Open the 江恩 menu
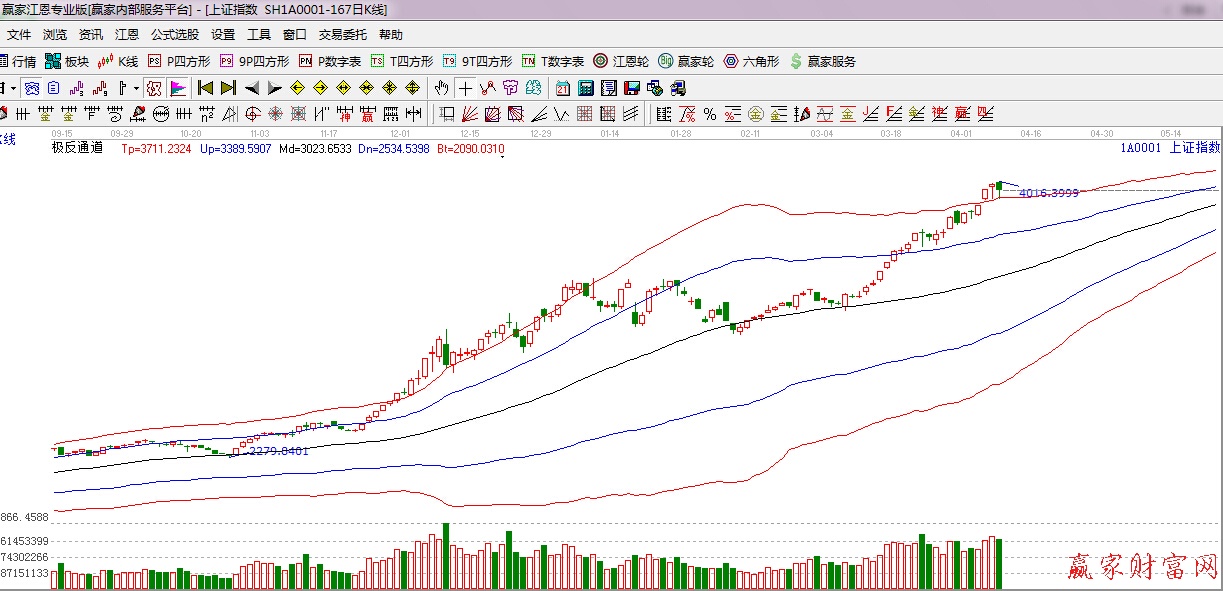Image resolution: width=1223 pixels, height=591 pixels. pos(127,34)
